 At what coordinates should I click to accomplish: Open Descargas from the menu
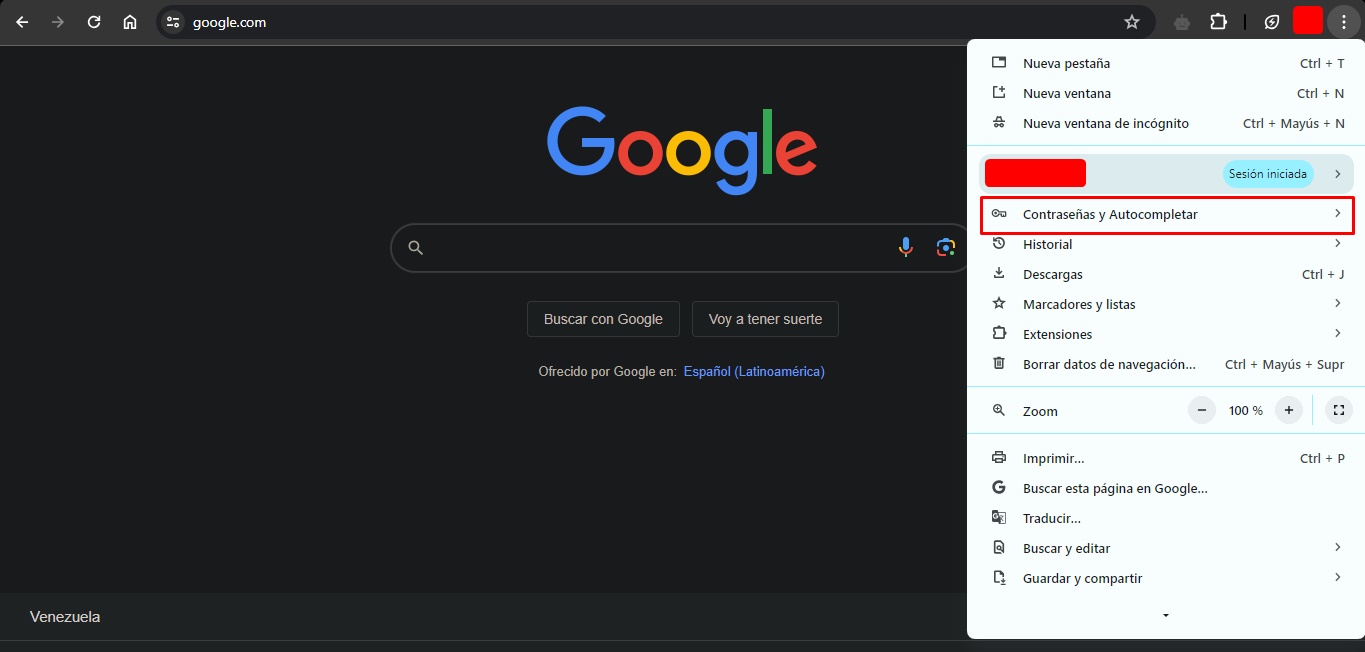click(1166, 274)
